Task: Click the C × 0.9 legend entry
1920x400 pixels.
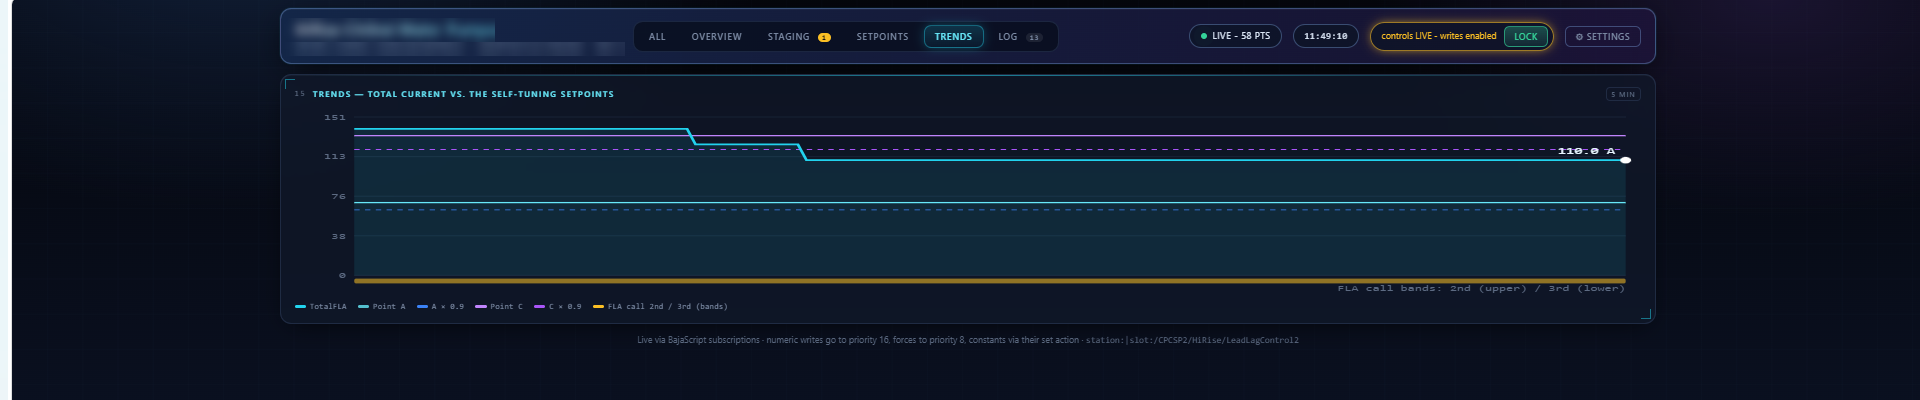Action: (x=558, y=307)
